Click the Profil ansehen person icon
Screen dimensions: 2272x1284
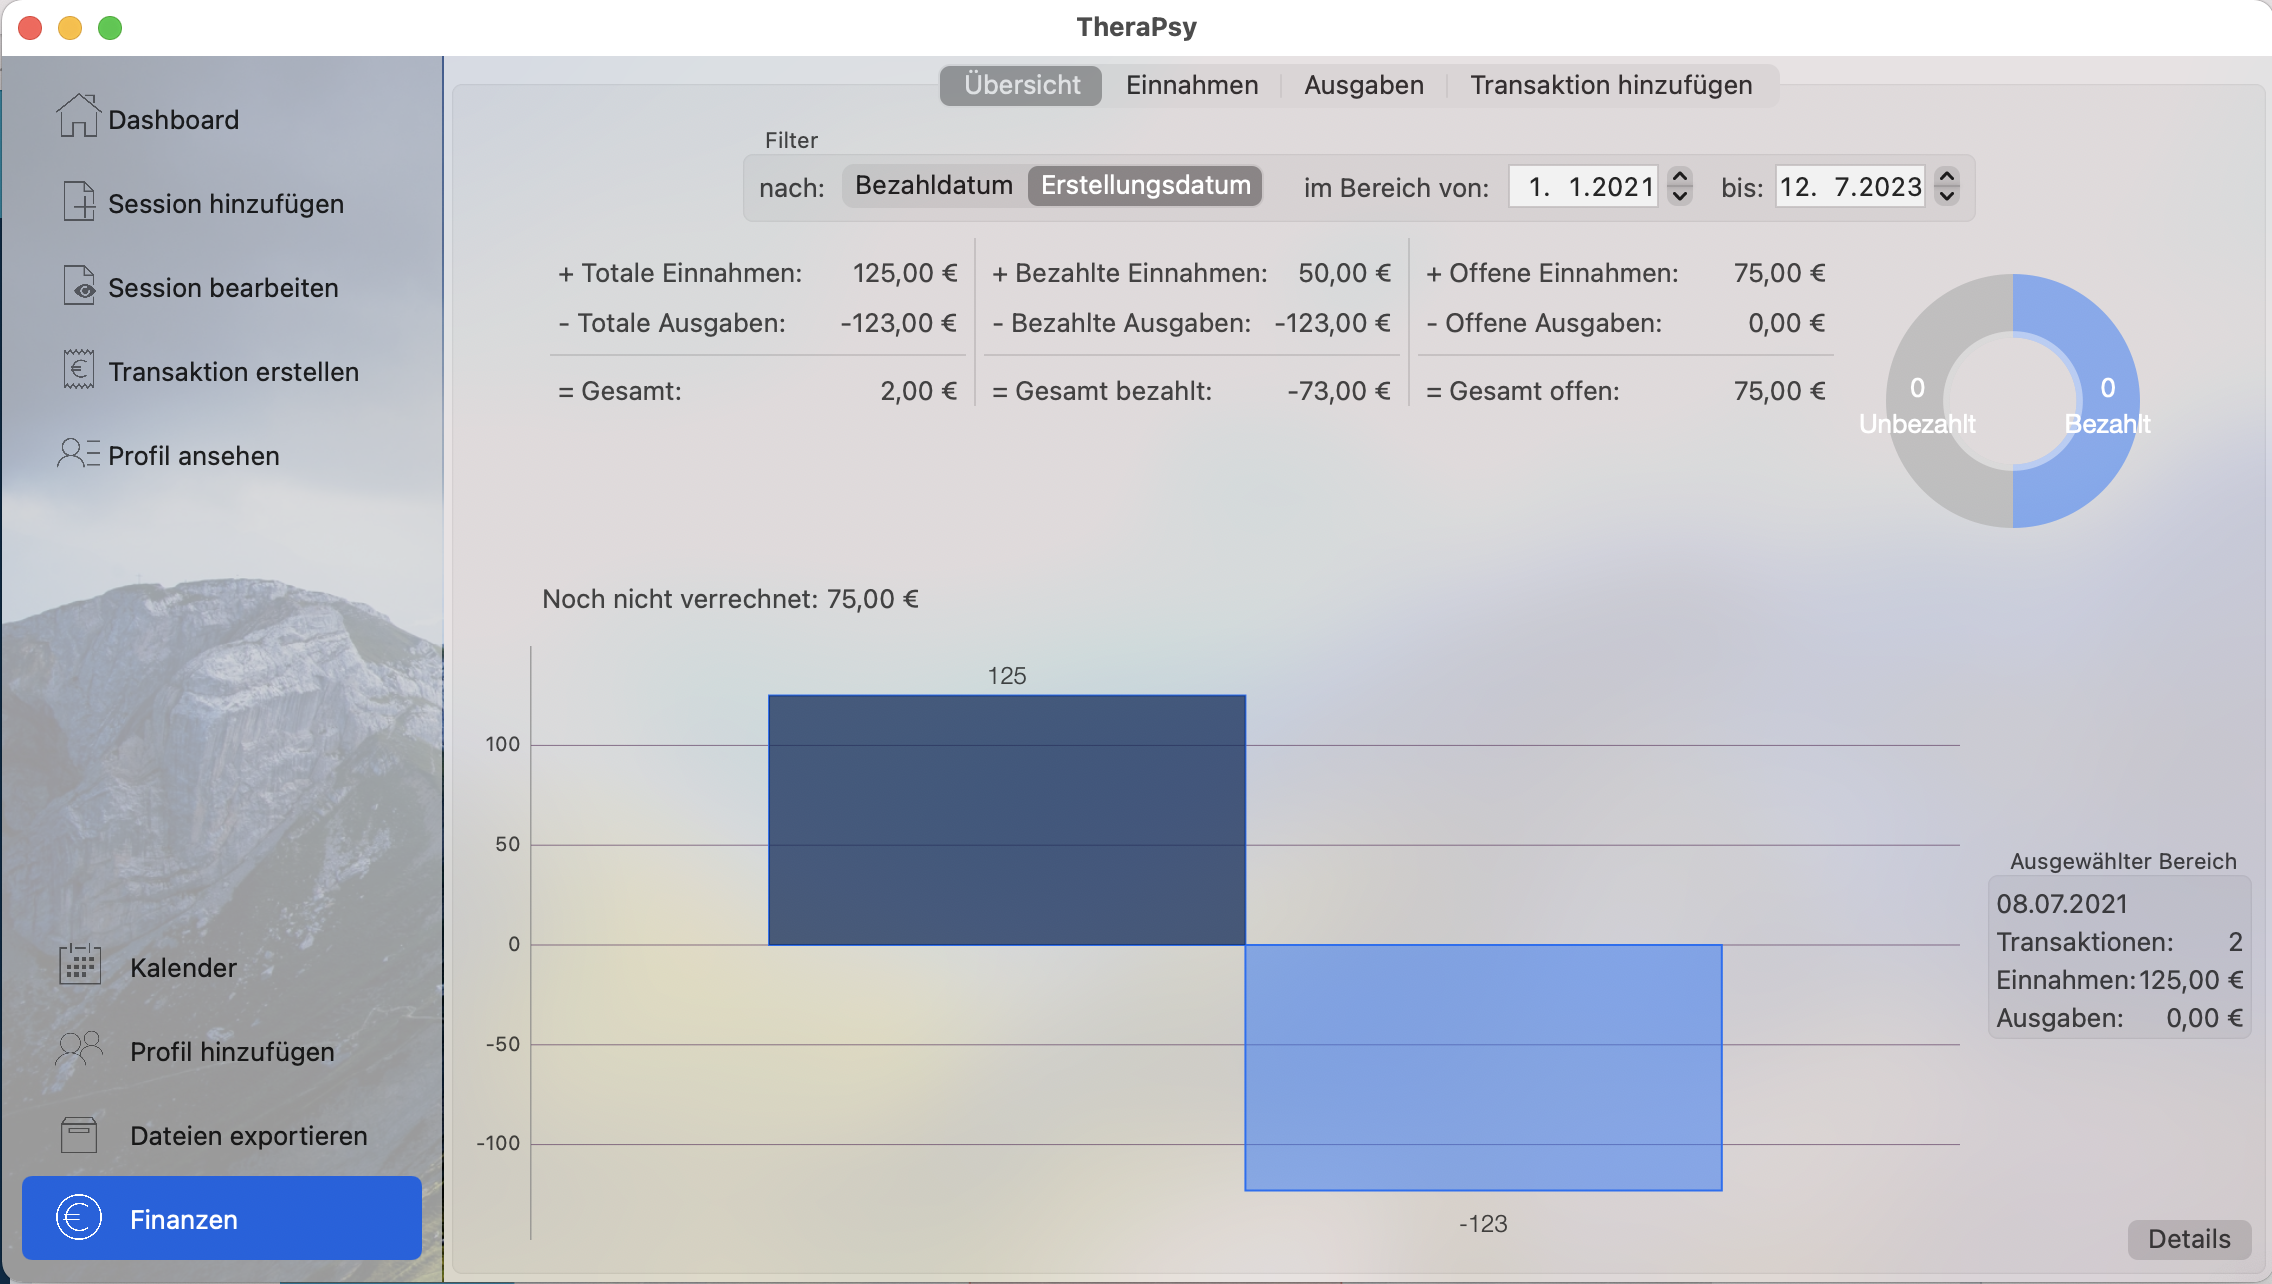click(78, 453)
